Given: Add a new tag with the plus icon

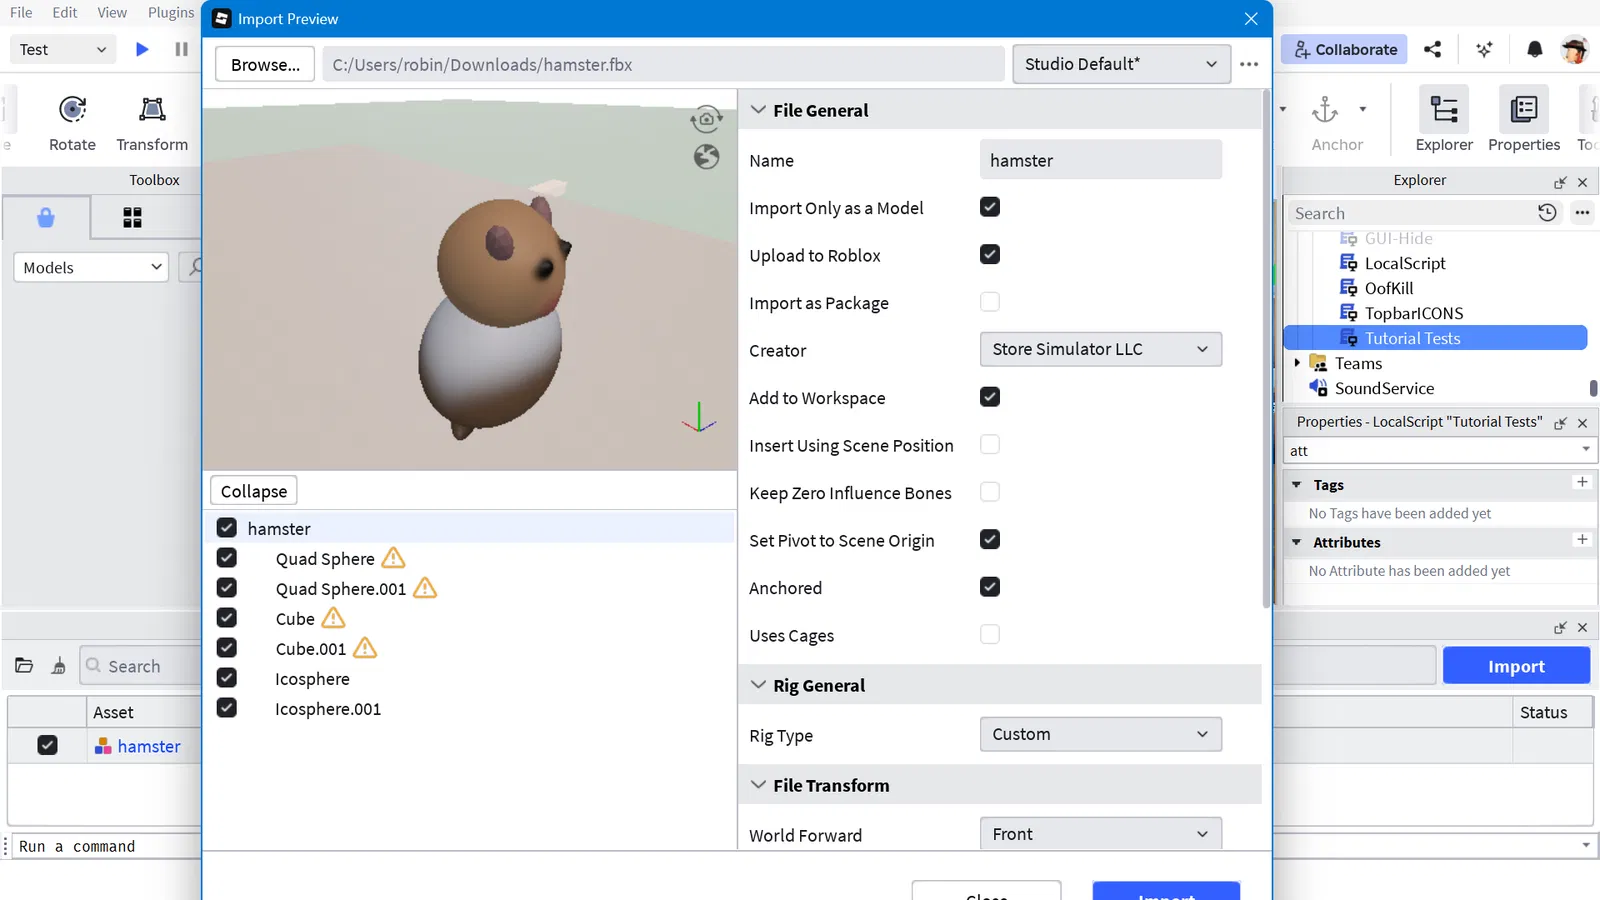Looking at the screenshot, I should [1582, 482].
